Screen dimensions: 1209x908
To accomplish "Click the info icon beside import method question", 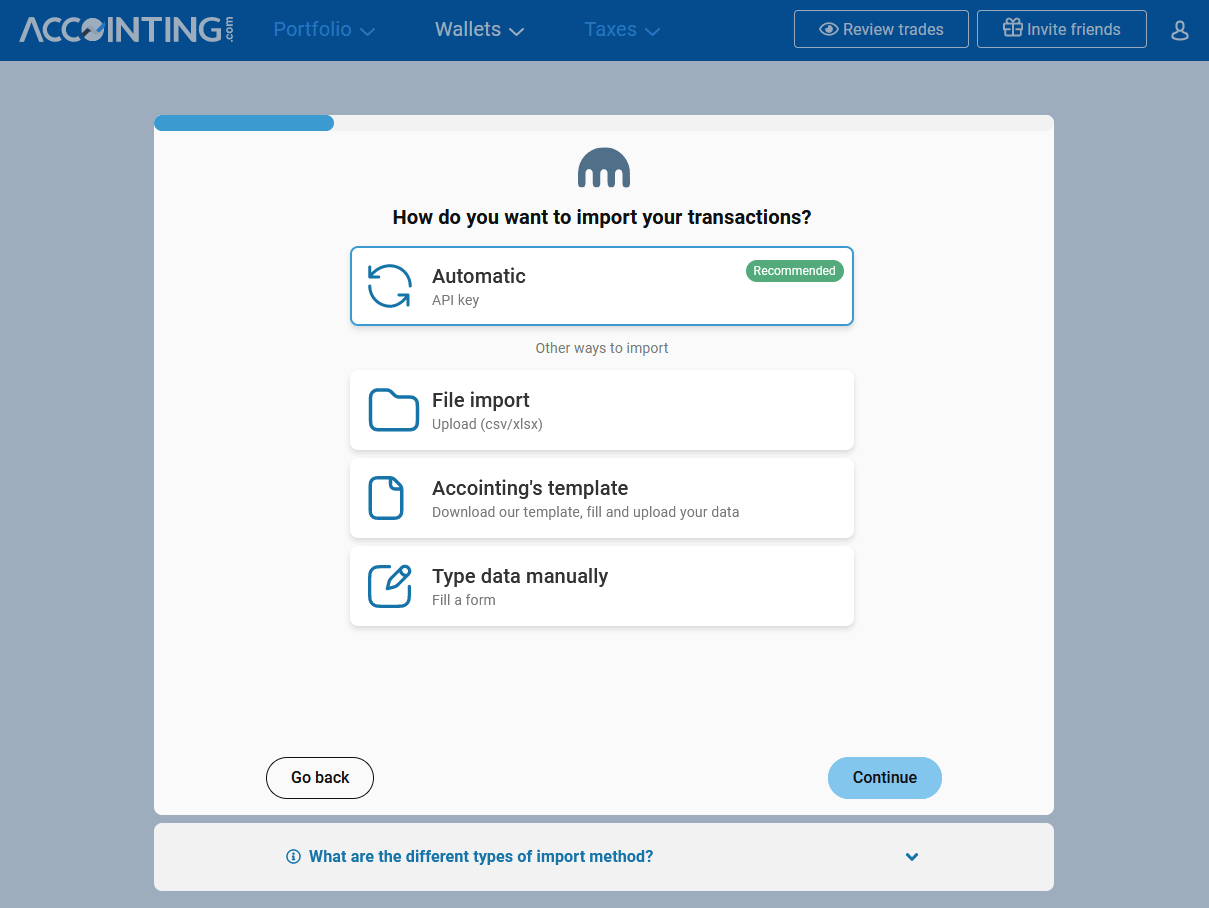I will point(293,857).
